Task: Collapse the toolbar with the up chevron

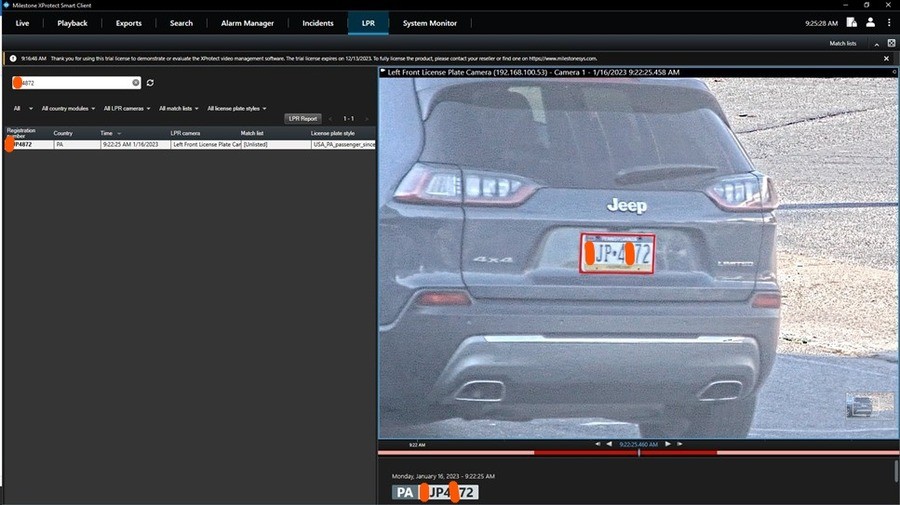Action: tap(876, 44)
